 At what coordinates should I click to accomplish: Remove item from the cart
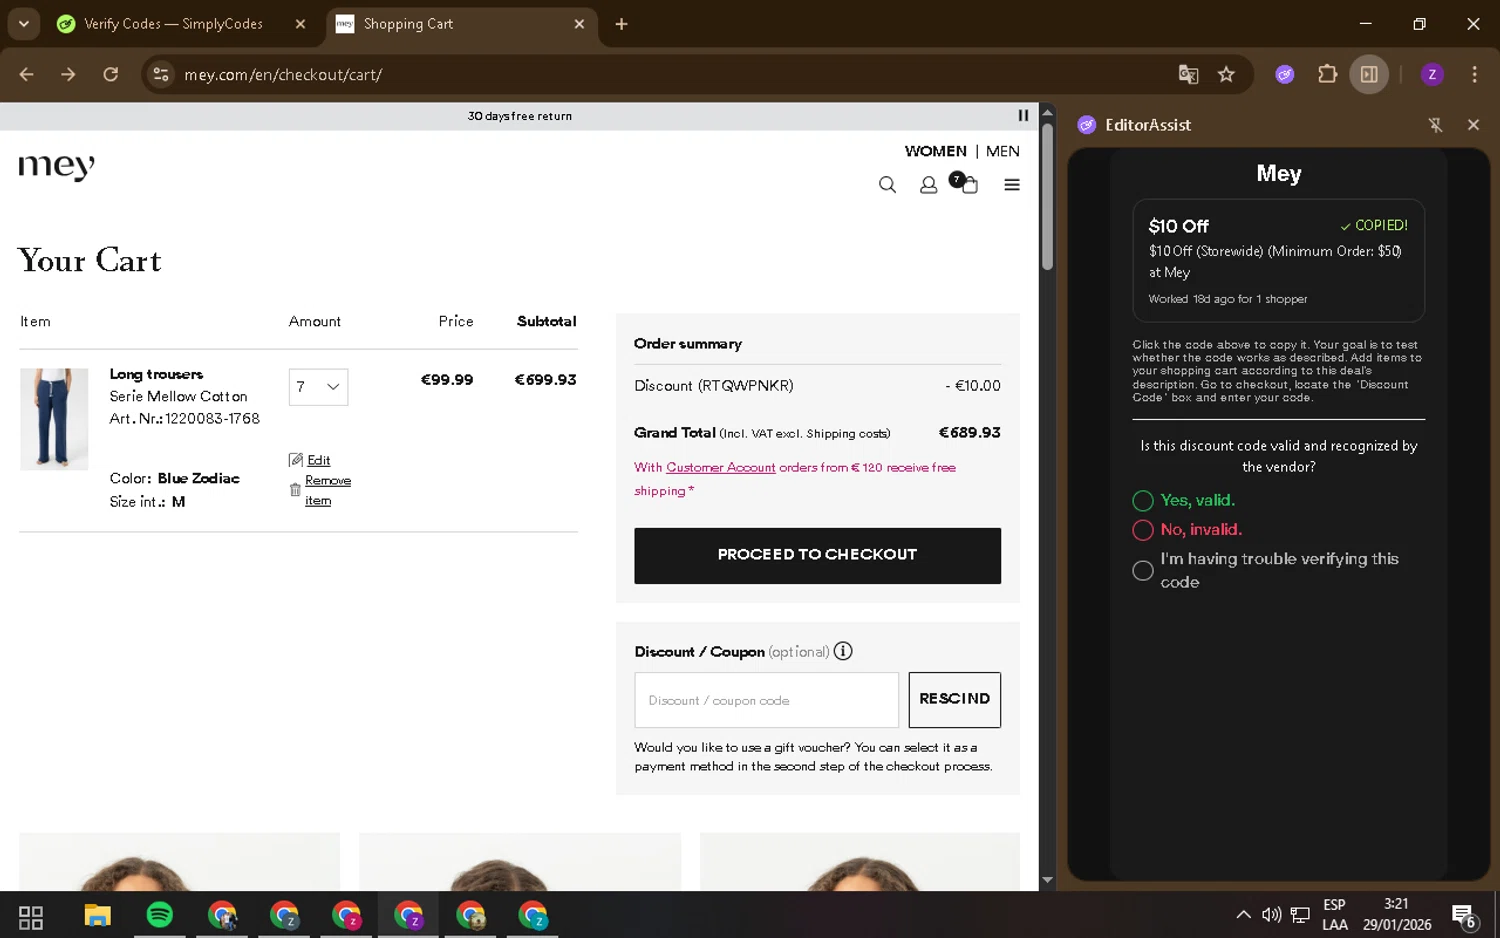[327, 490]
